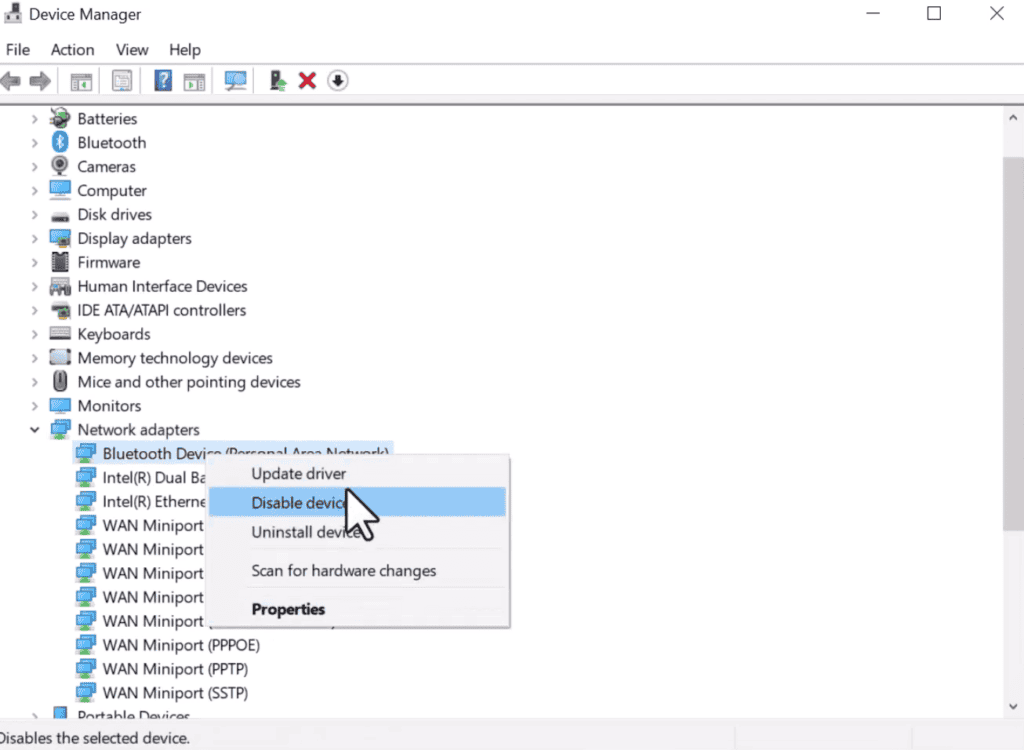Open Help using the blue question mark icon

[162, 80]
